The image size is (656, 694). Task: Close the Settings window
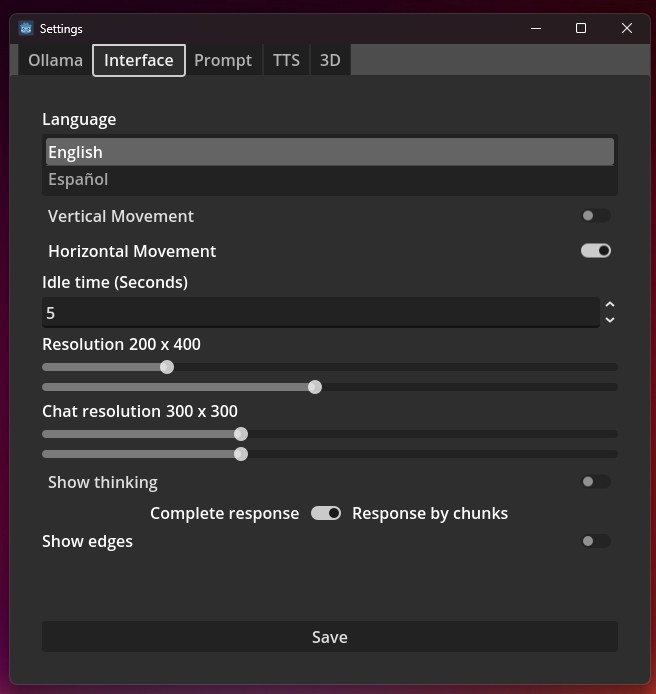coord(626,28)
